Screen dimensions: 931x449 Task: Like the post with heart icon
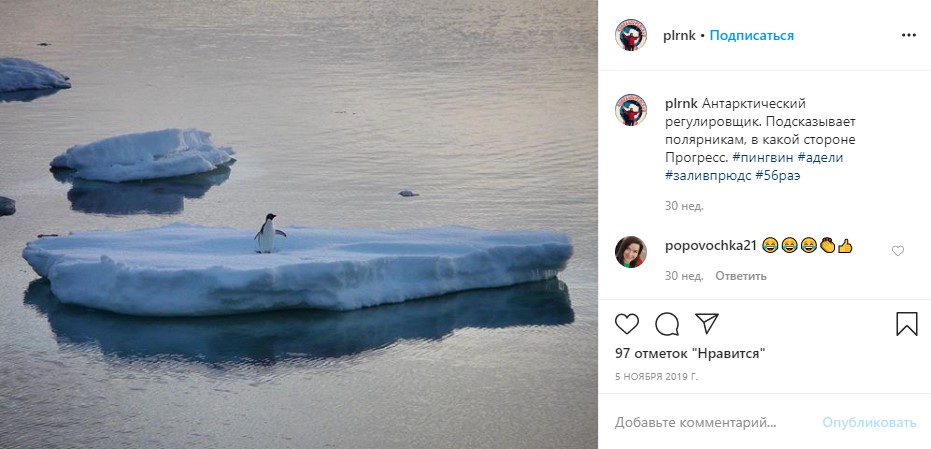tap(627, 324)
